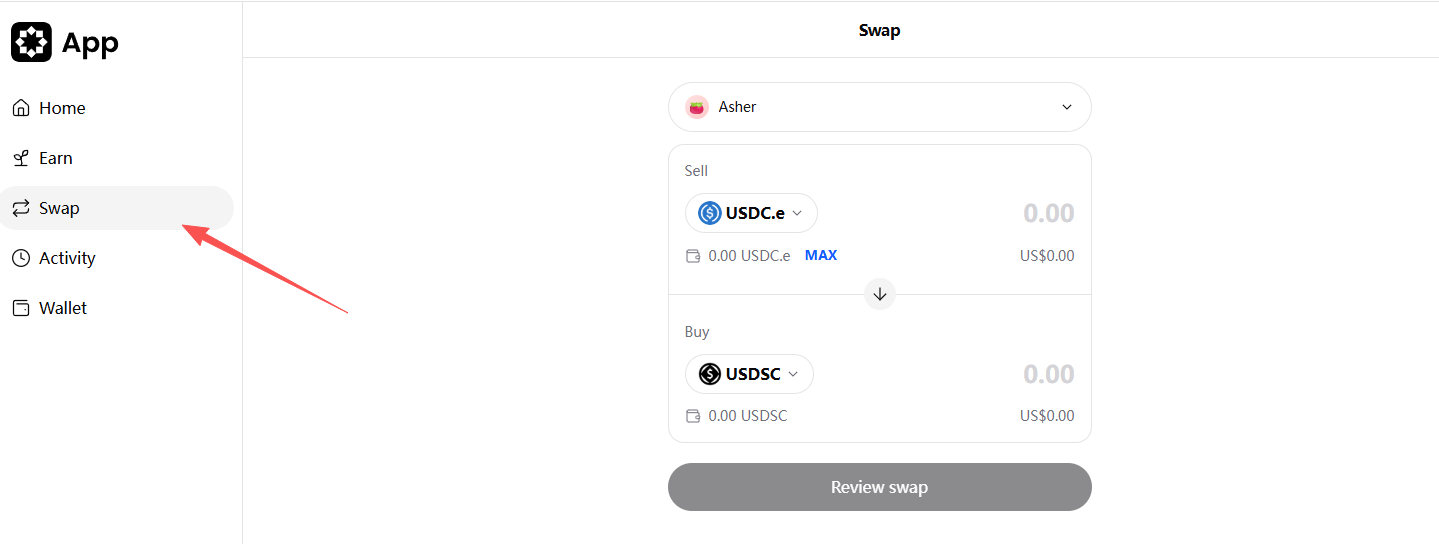Click the Home house icon
1439x544 pixels.
(21, 108)
